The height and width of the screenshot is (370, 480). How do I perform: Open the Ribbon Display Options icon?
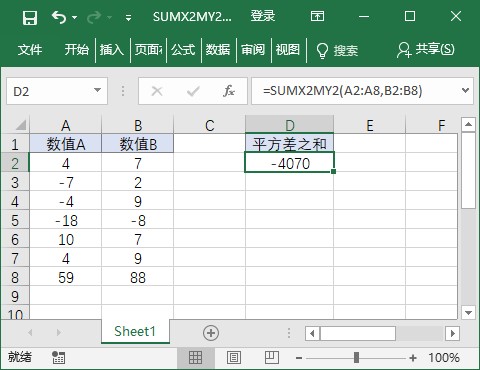317,16
